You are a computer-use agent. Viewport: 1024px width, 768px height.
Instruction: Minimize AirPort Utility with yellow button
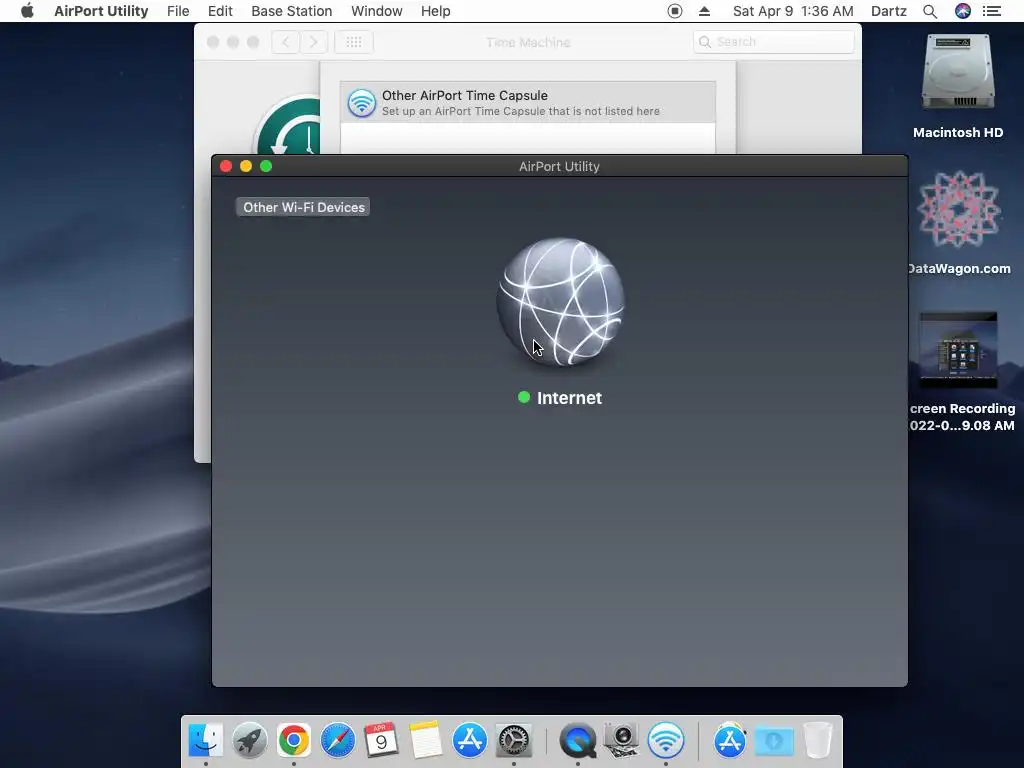246,166
